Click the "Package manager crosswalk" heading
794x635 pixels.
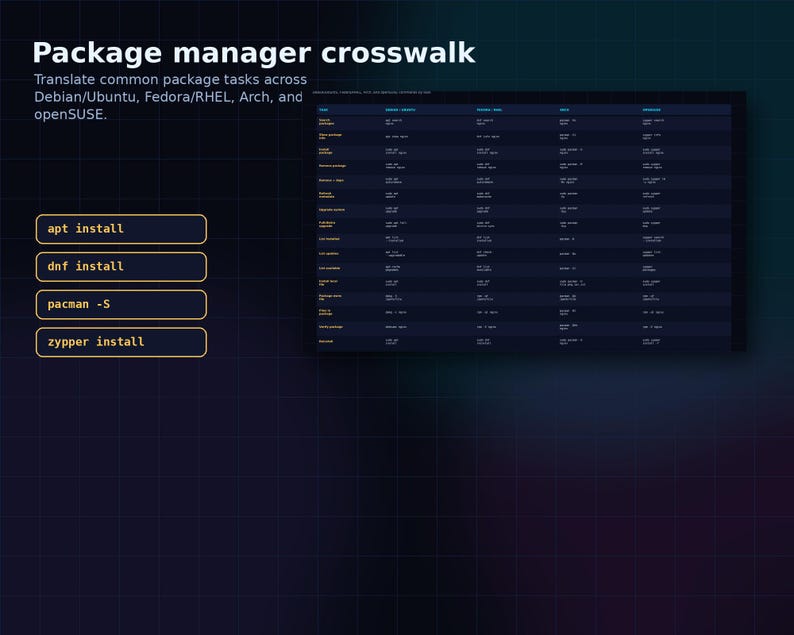pos(254,53)
